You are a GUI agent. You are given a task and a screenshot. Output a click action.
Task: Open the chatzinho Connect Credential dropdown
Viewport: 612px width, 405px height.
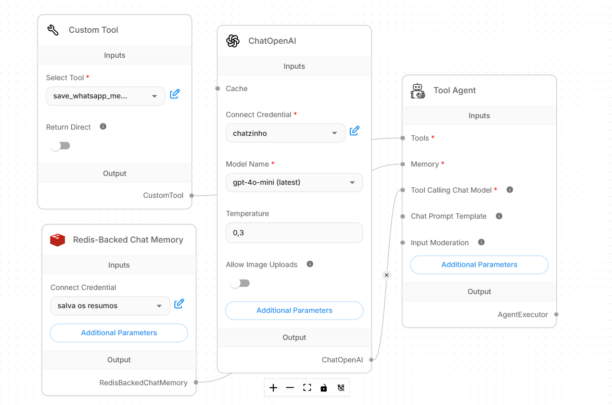tap(285, 132)
